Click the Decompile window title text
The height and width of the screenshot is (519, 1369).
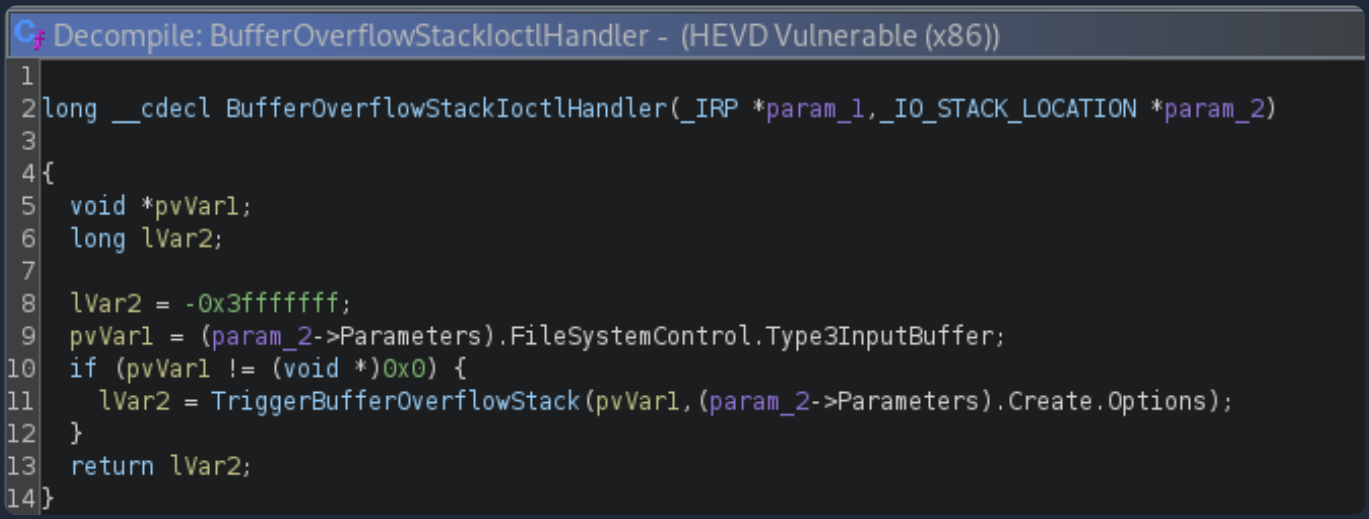click(x=526, y=37)
